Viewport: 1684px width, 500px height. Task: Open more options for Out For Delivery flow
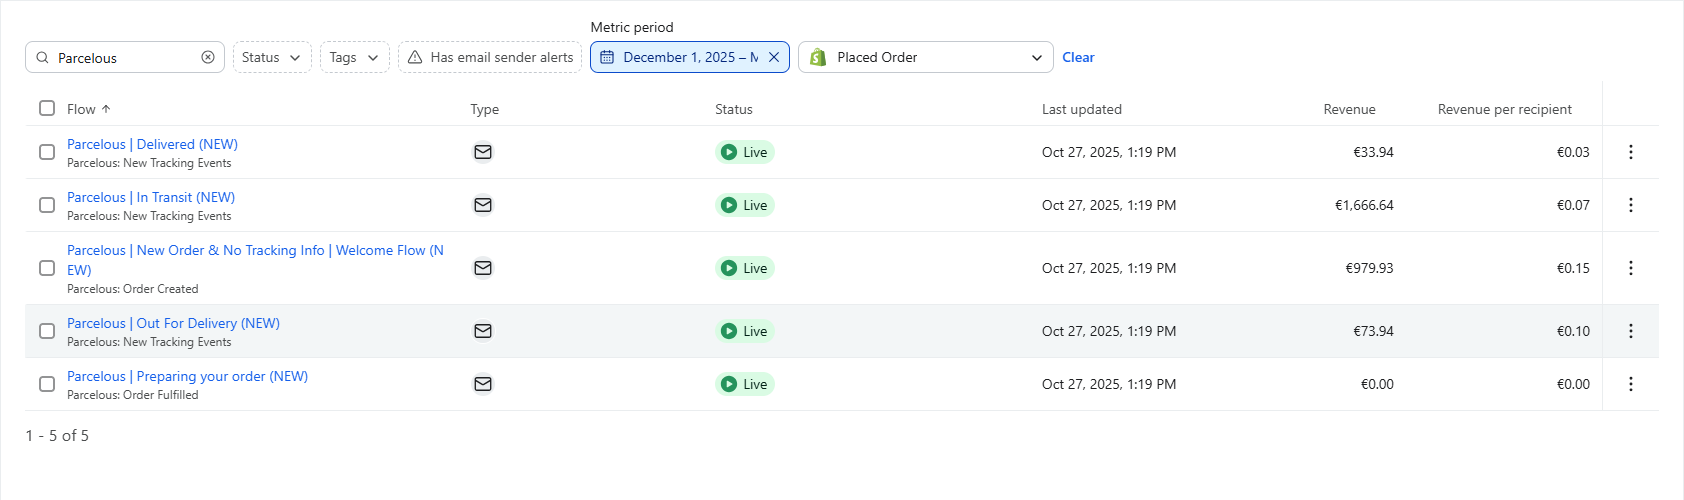(x=1631, y=331)
